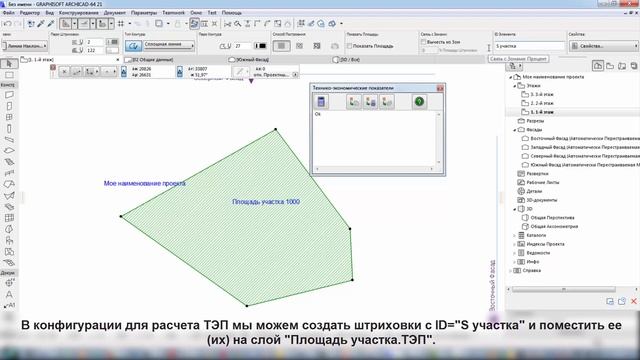Open Общая Аксонометрия in Navigator
This screenshot has height=360, width=640.
tap(550, 227)
